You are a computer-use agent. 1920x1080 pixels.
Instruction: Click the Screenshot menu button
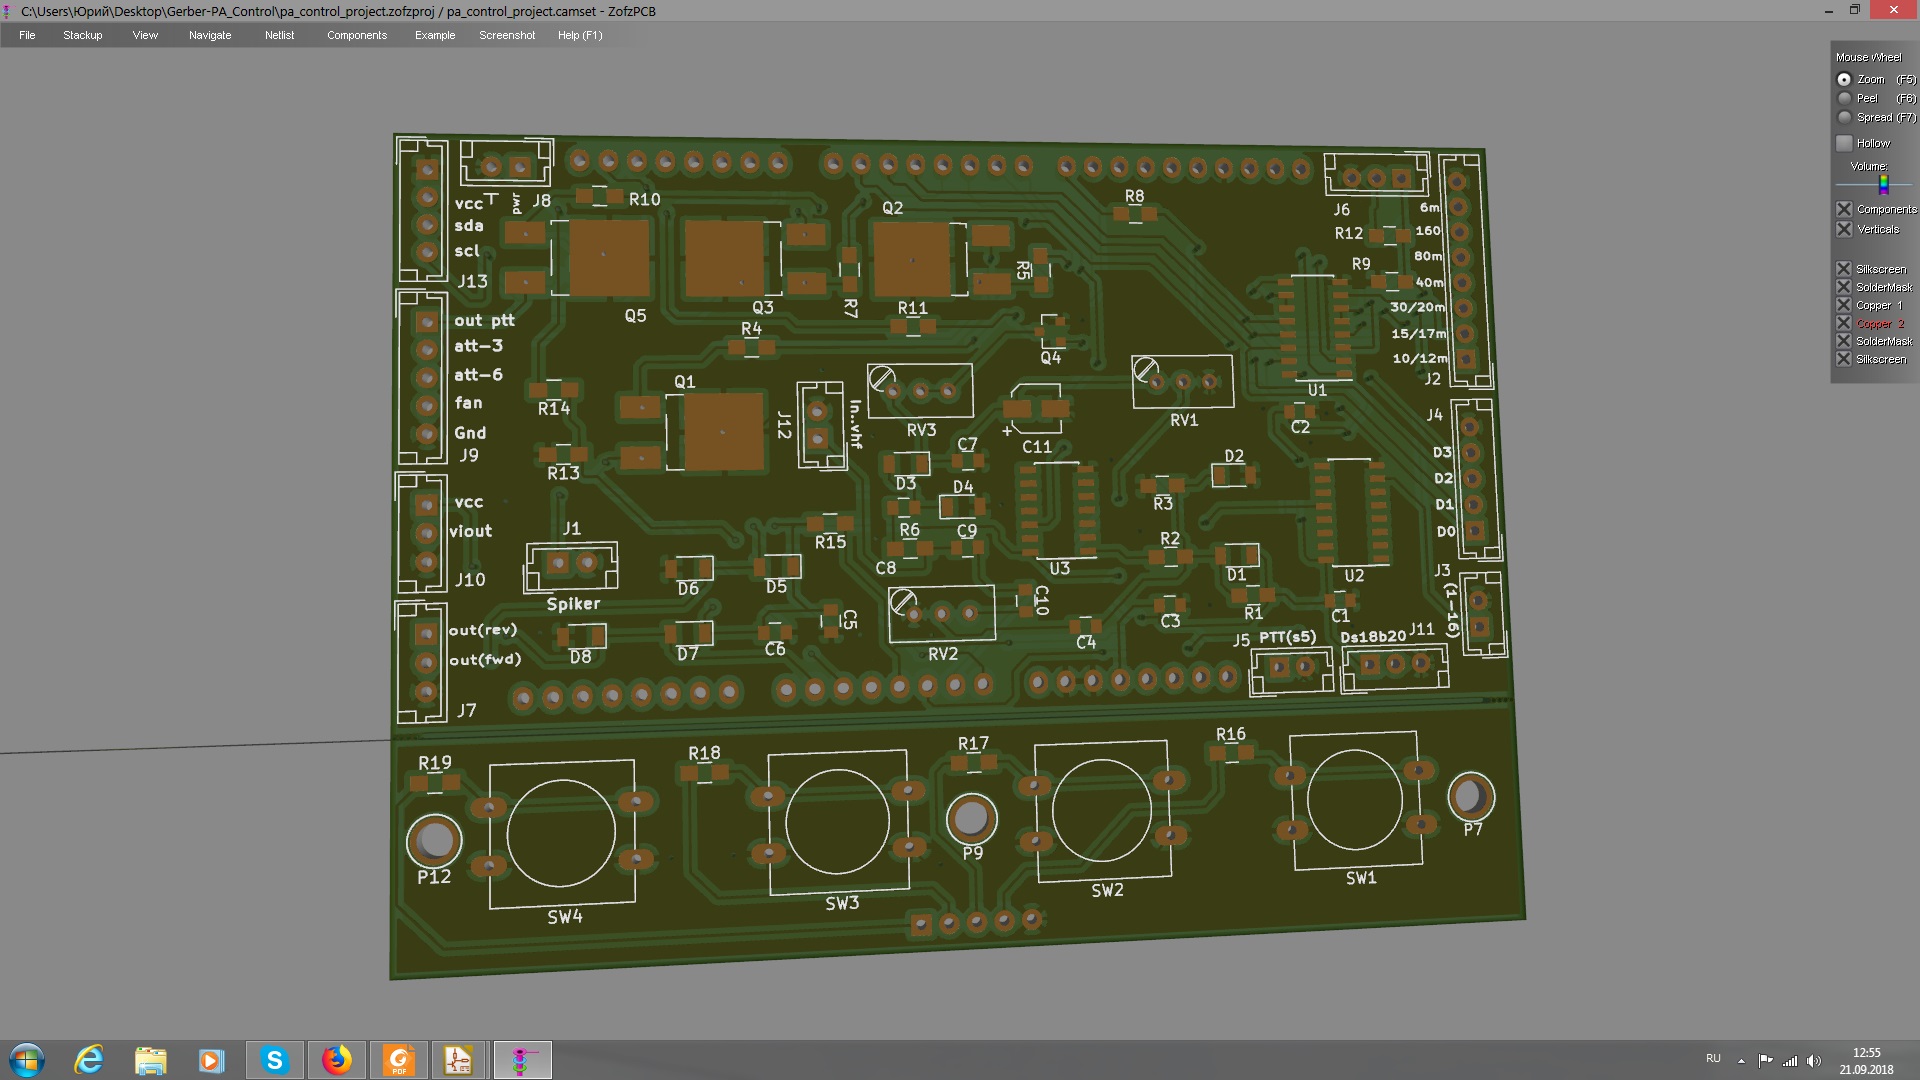[x=506, y=35]
